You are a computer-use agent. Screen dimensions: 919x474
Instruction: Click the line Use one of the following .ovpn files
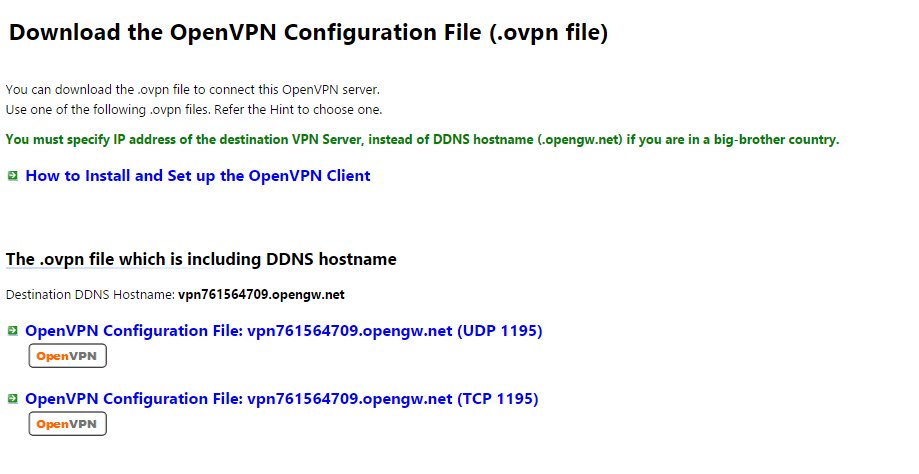(x=194, y=110)
